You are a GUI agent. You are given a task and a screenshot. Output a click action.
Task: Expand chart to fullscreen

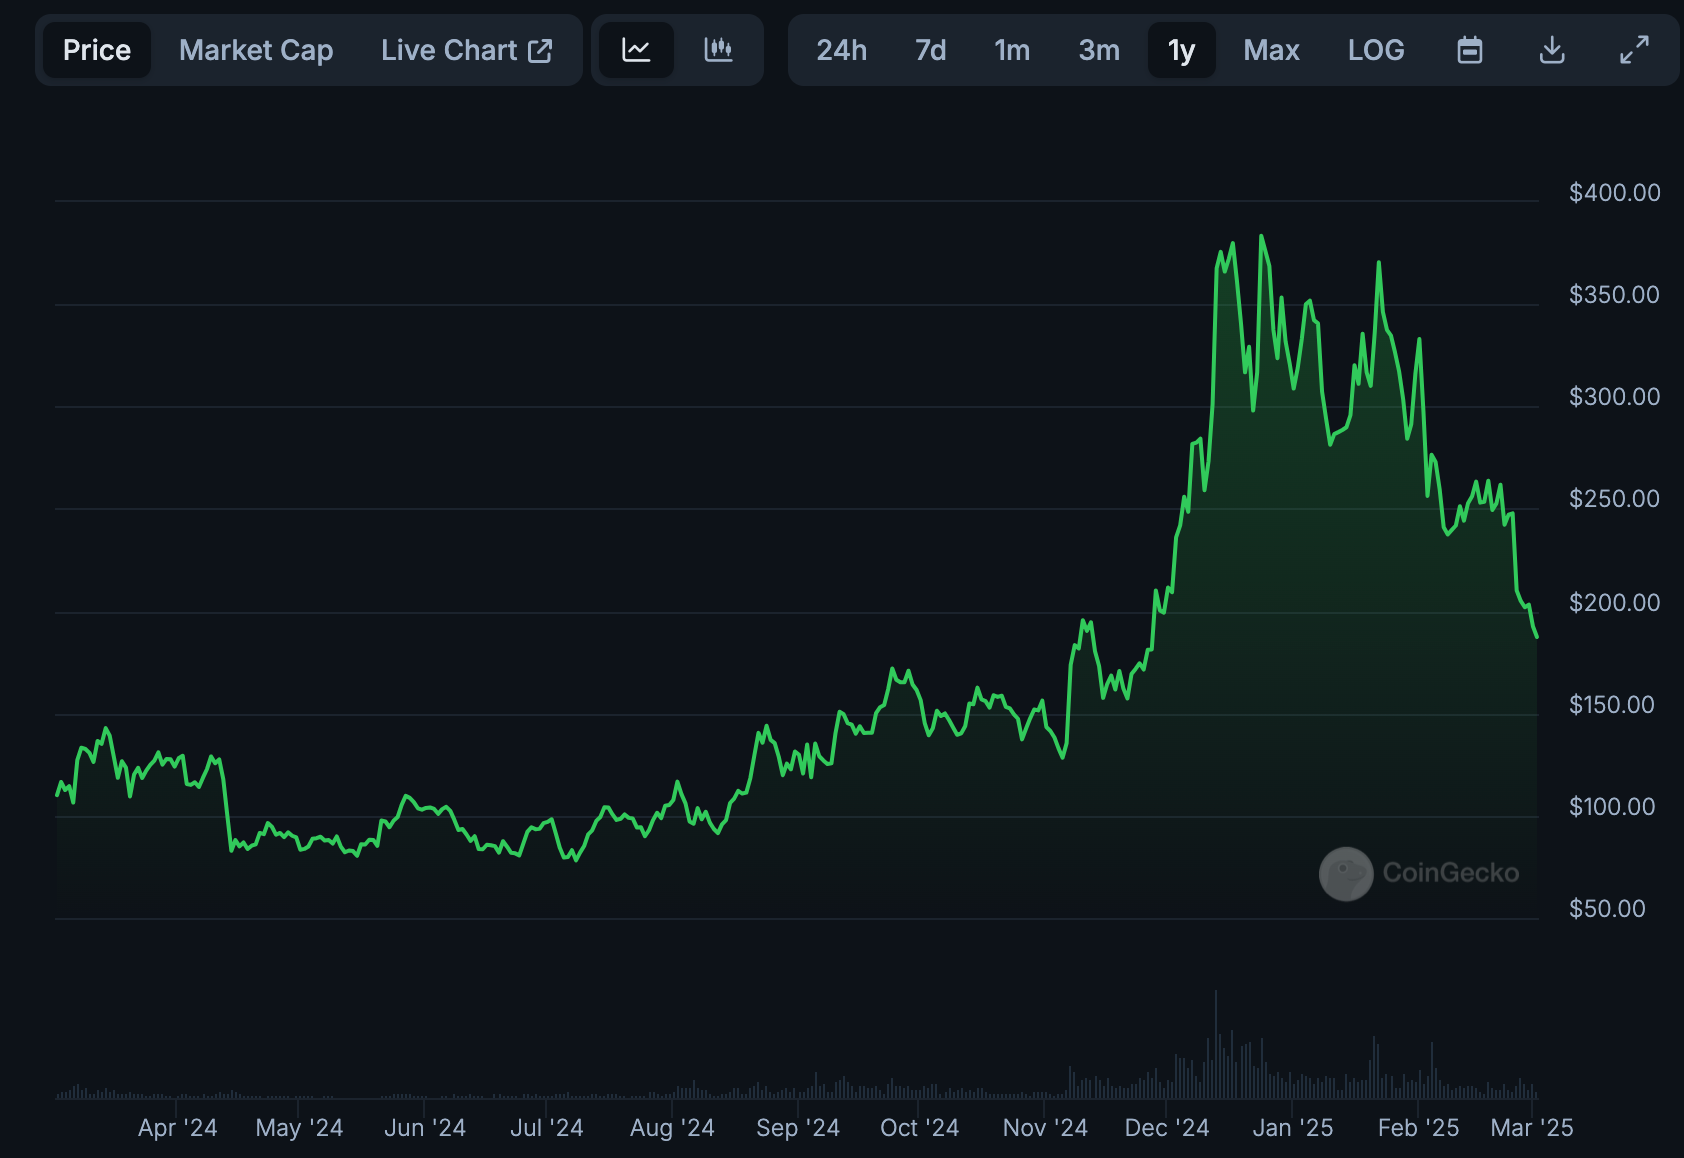point(1634,50)
